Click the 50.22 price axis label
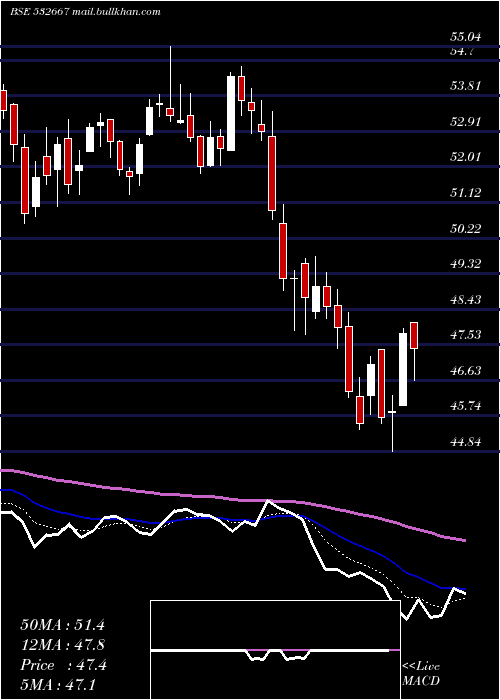The height and width of the screenshot is (700, 500). click(x=467, y=228)
